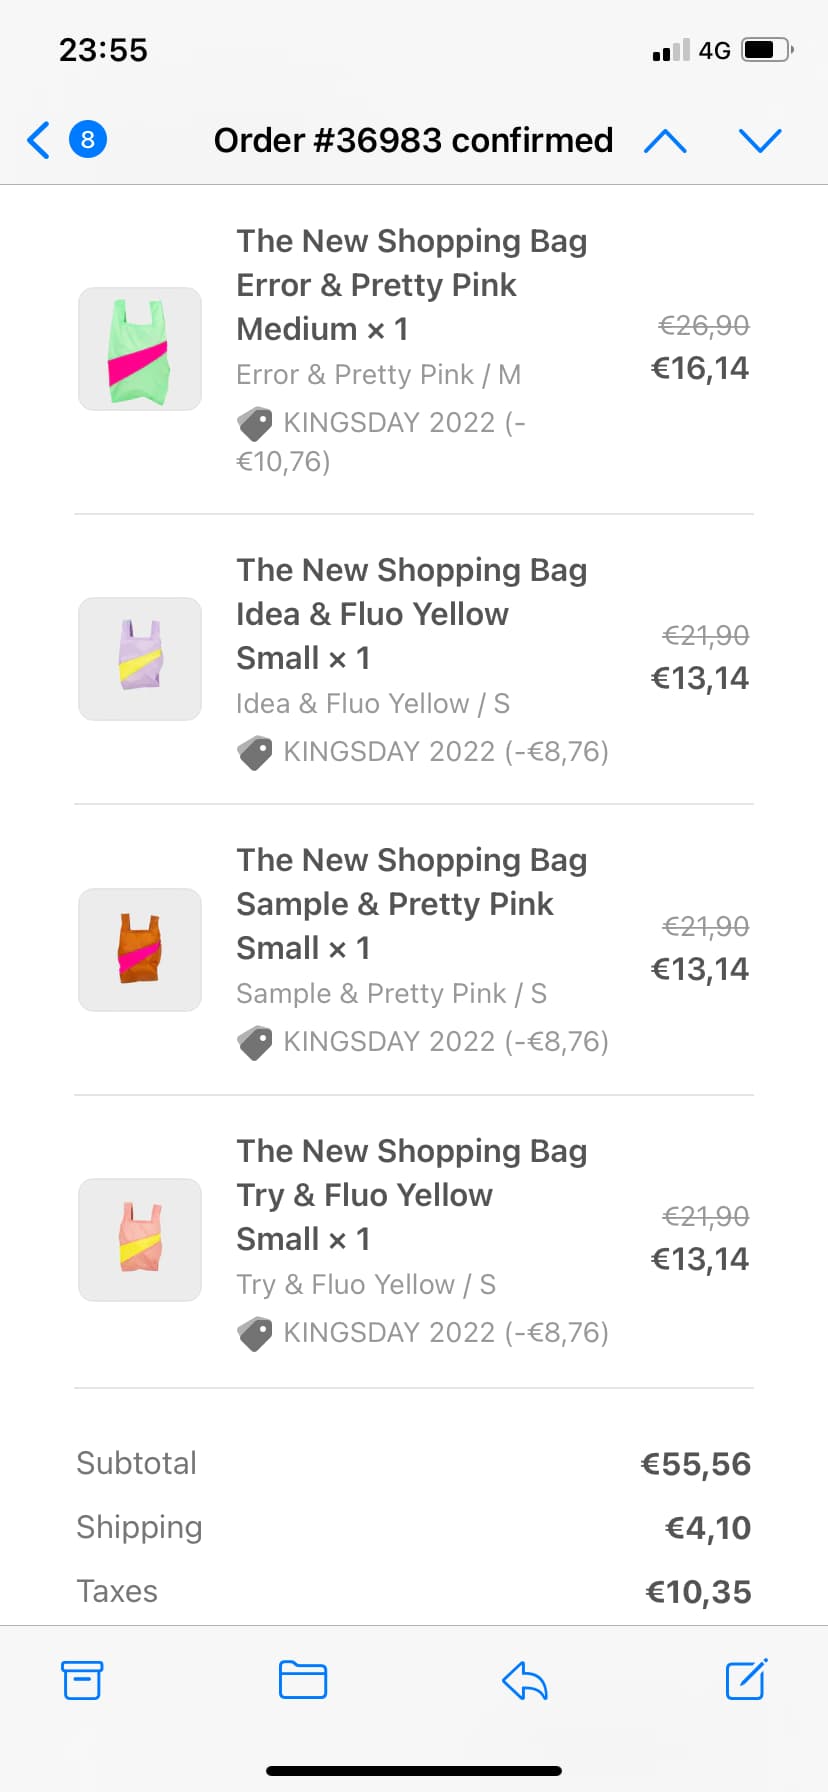This screenshot has width=828, height=1792.
Task: Compose a new email message
Action: (746, 1680)
